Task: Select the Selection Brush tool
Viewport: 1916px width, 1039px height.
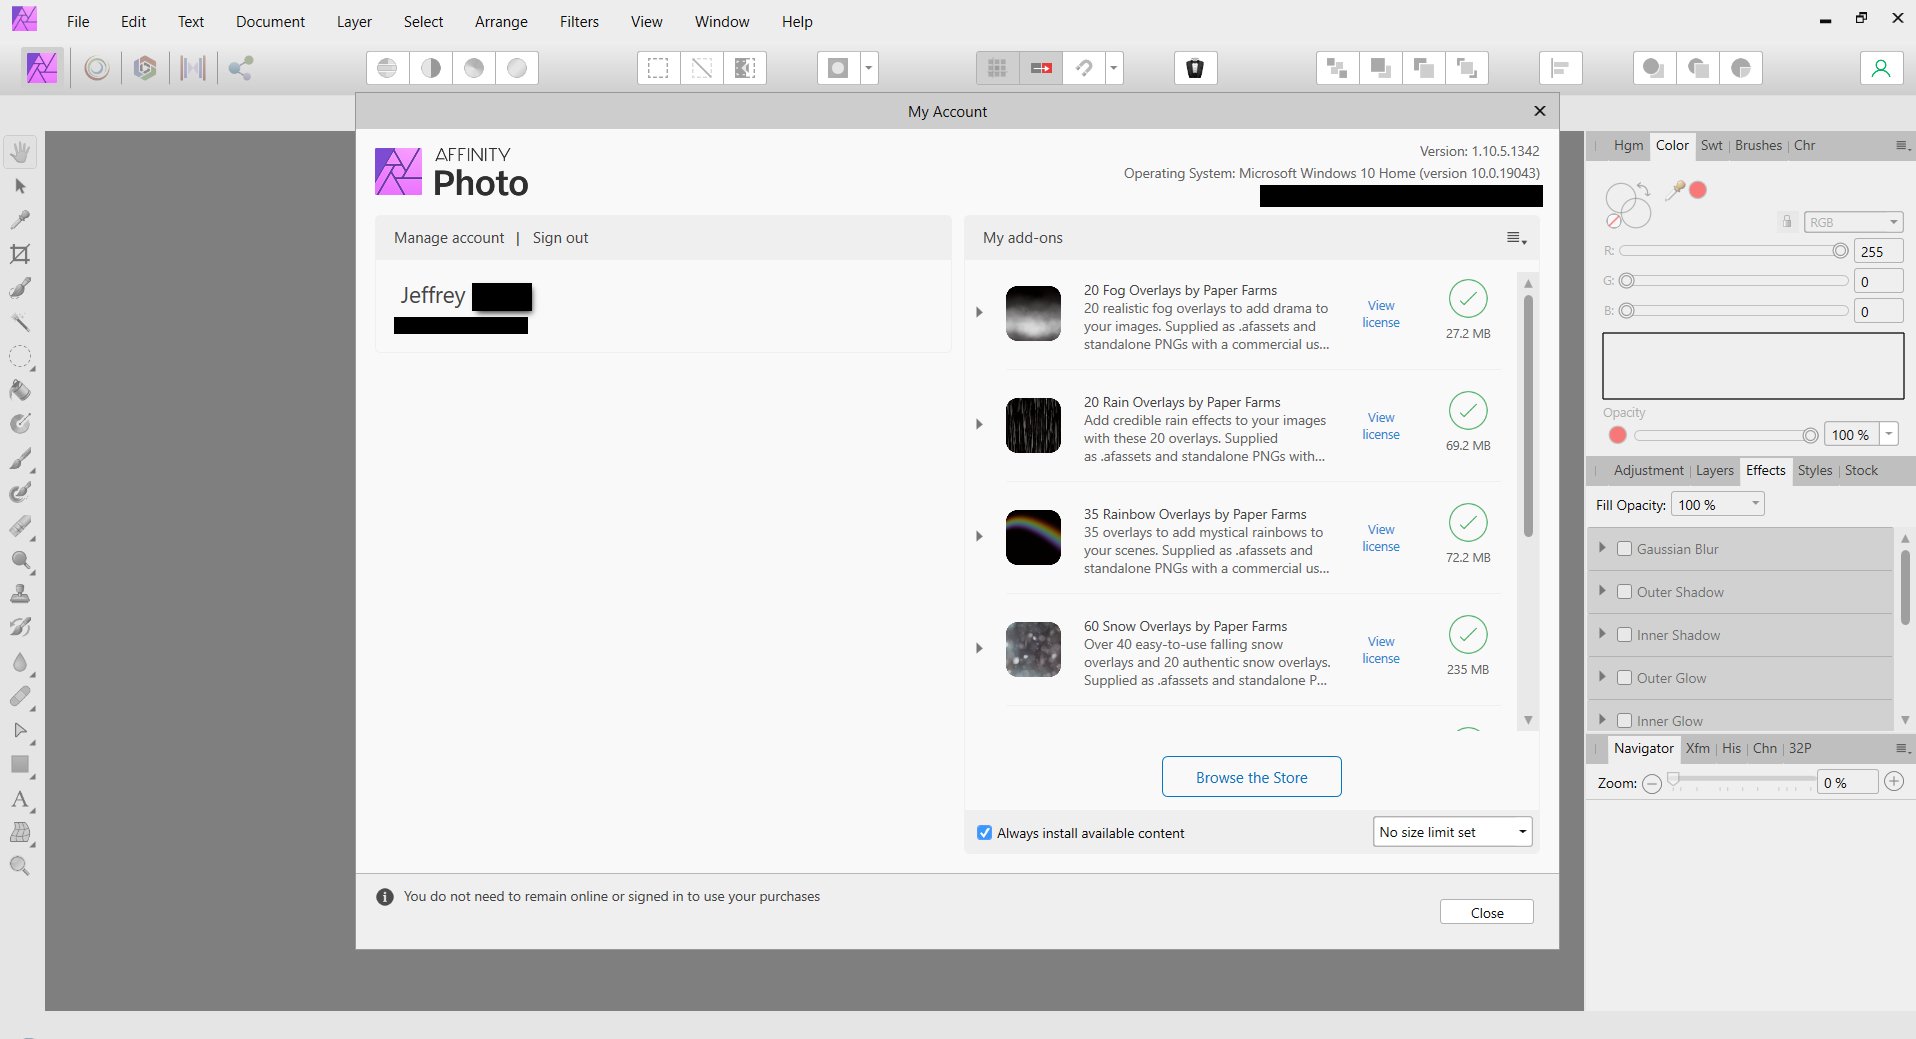Action: [x=20, y=288]
